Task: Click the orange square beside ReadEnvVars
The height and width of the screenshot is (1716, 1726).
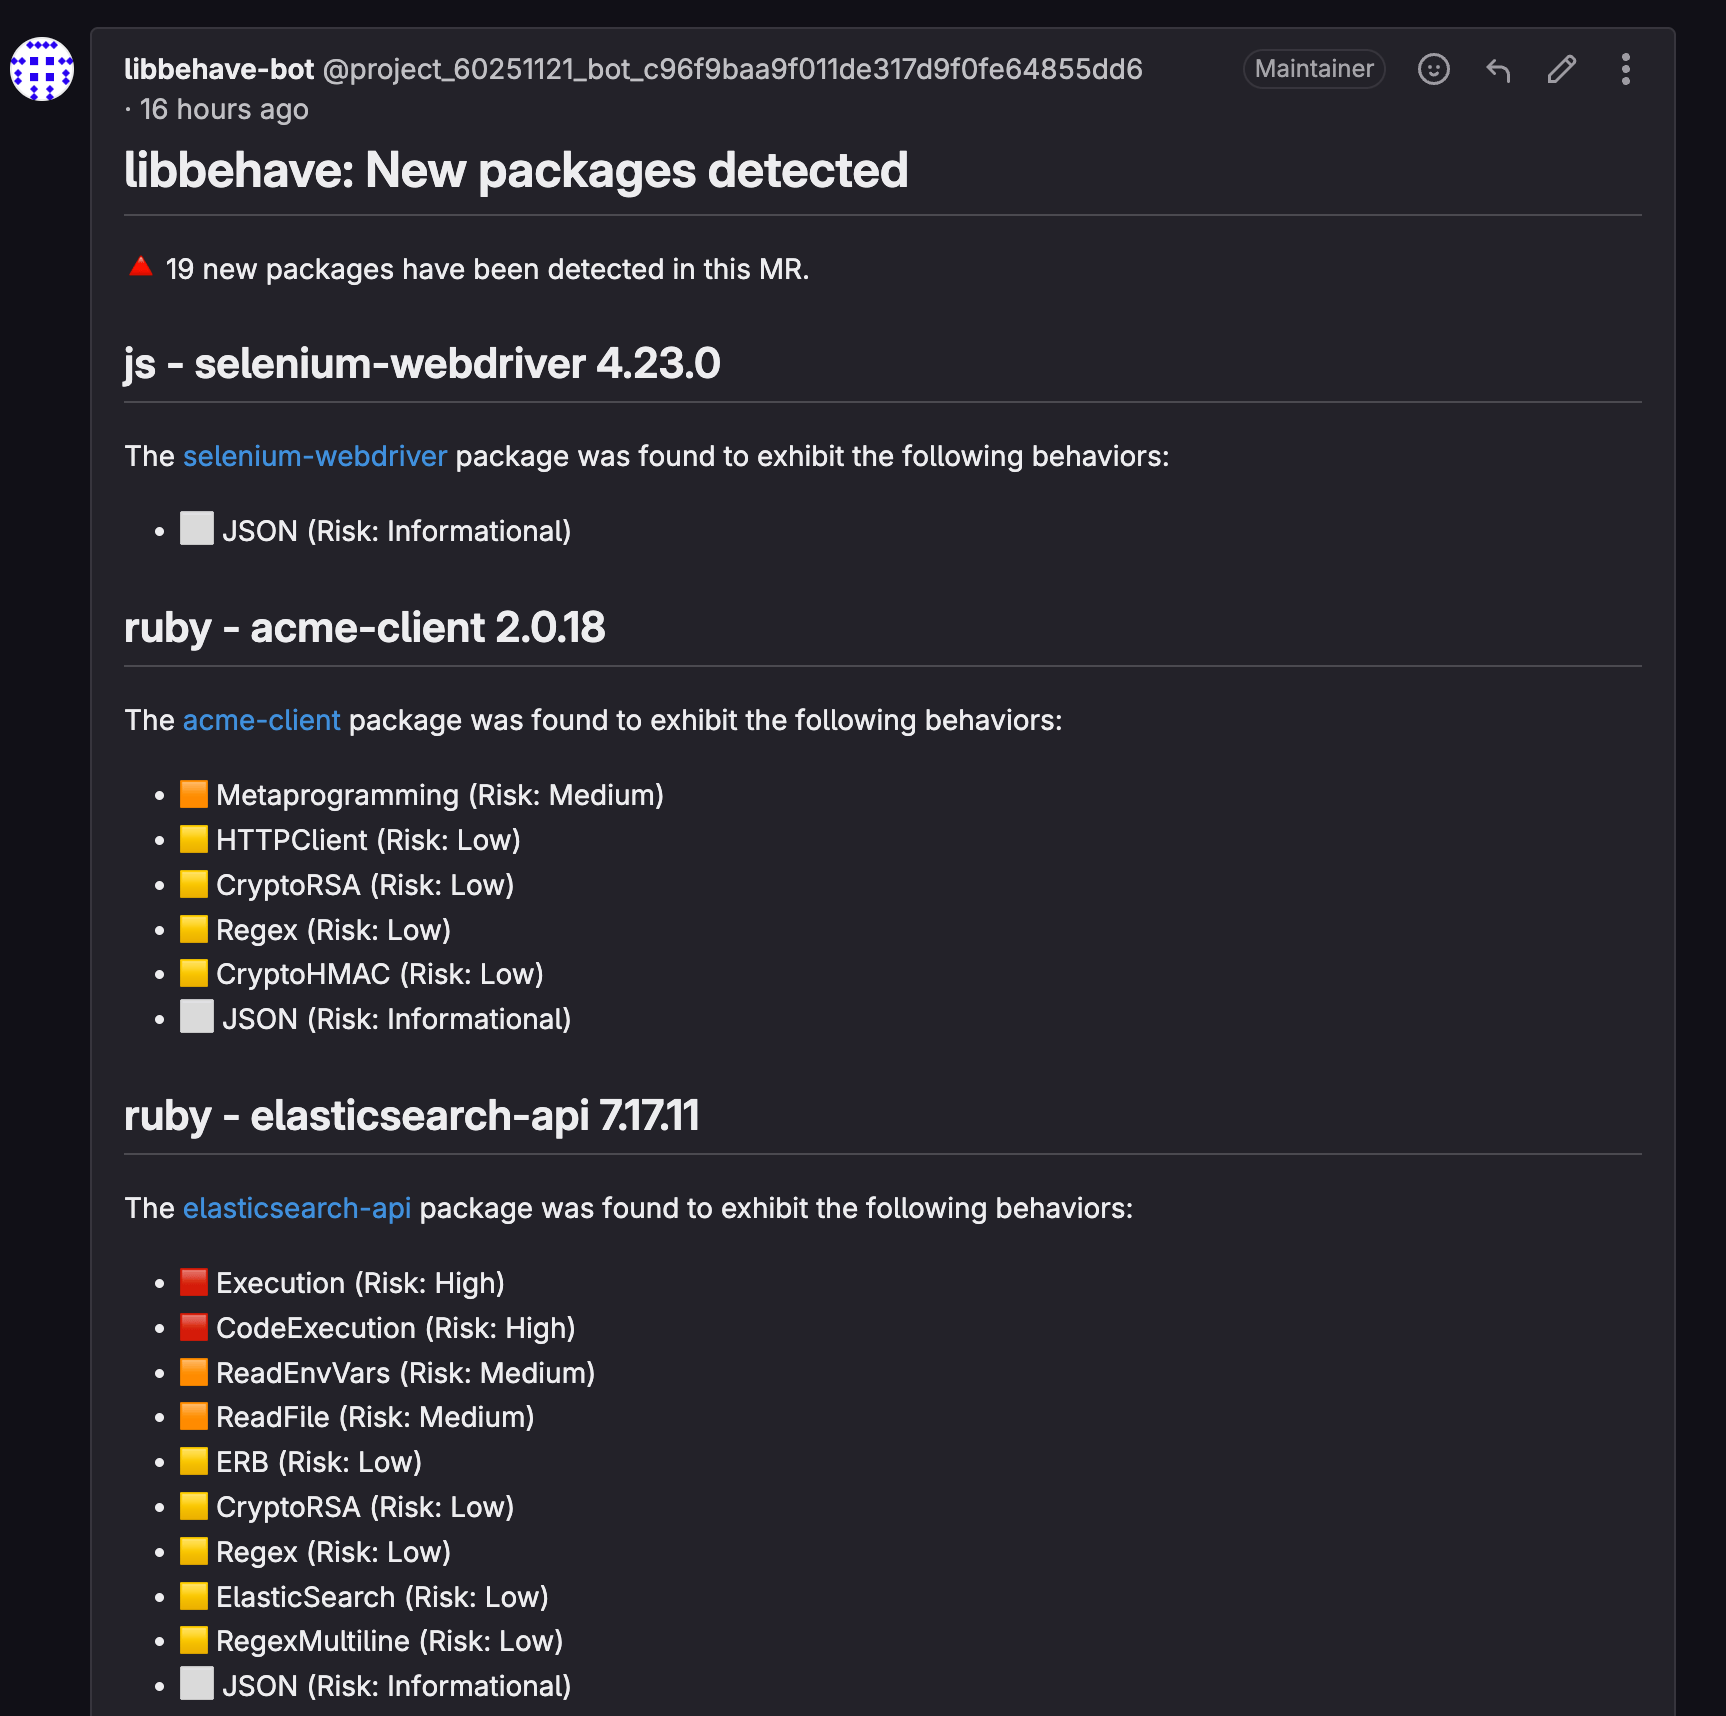Action: click(194, 1372)
